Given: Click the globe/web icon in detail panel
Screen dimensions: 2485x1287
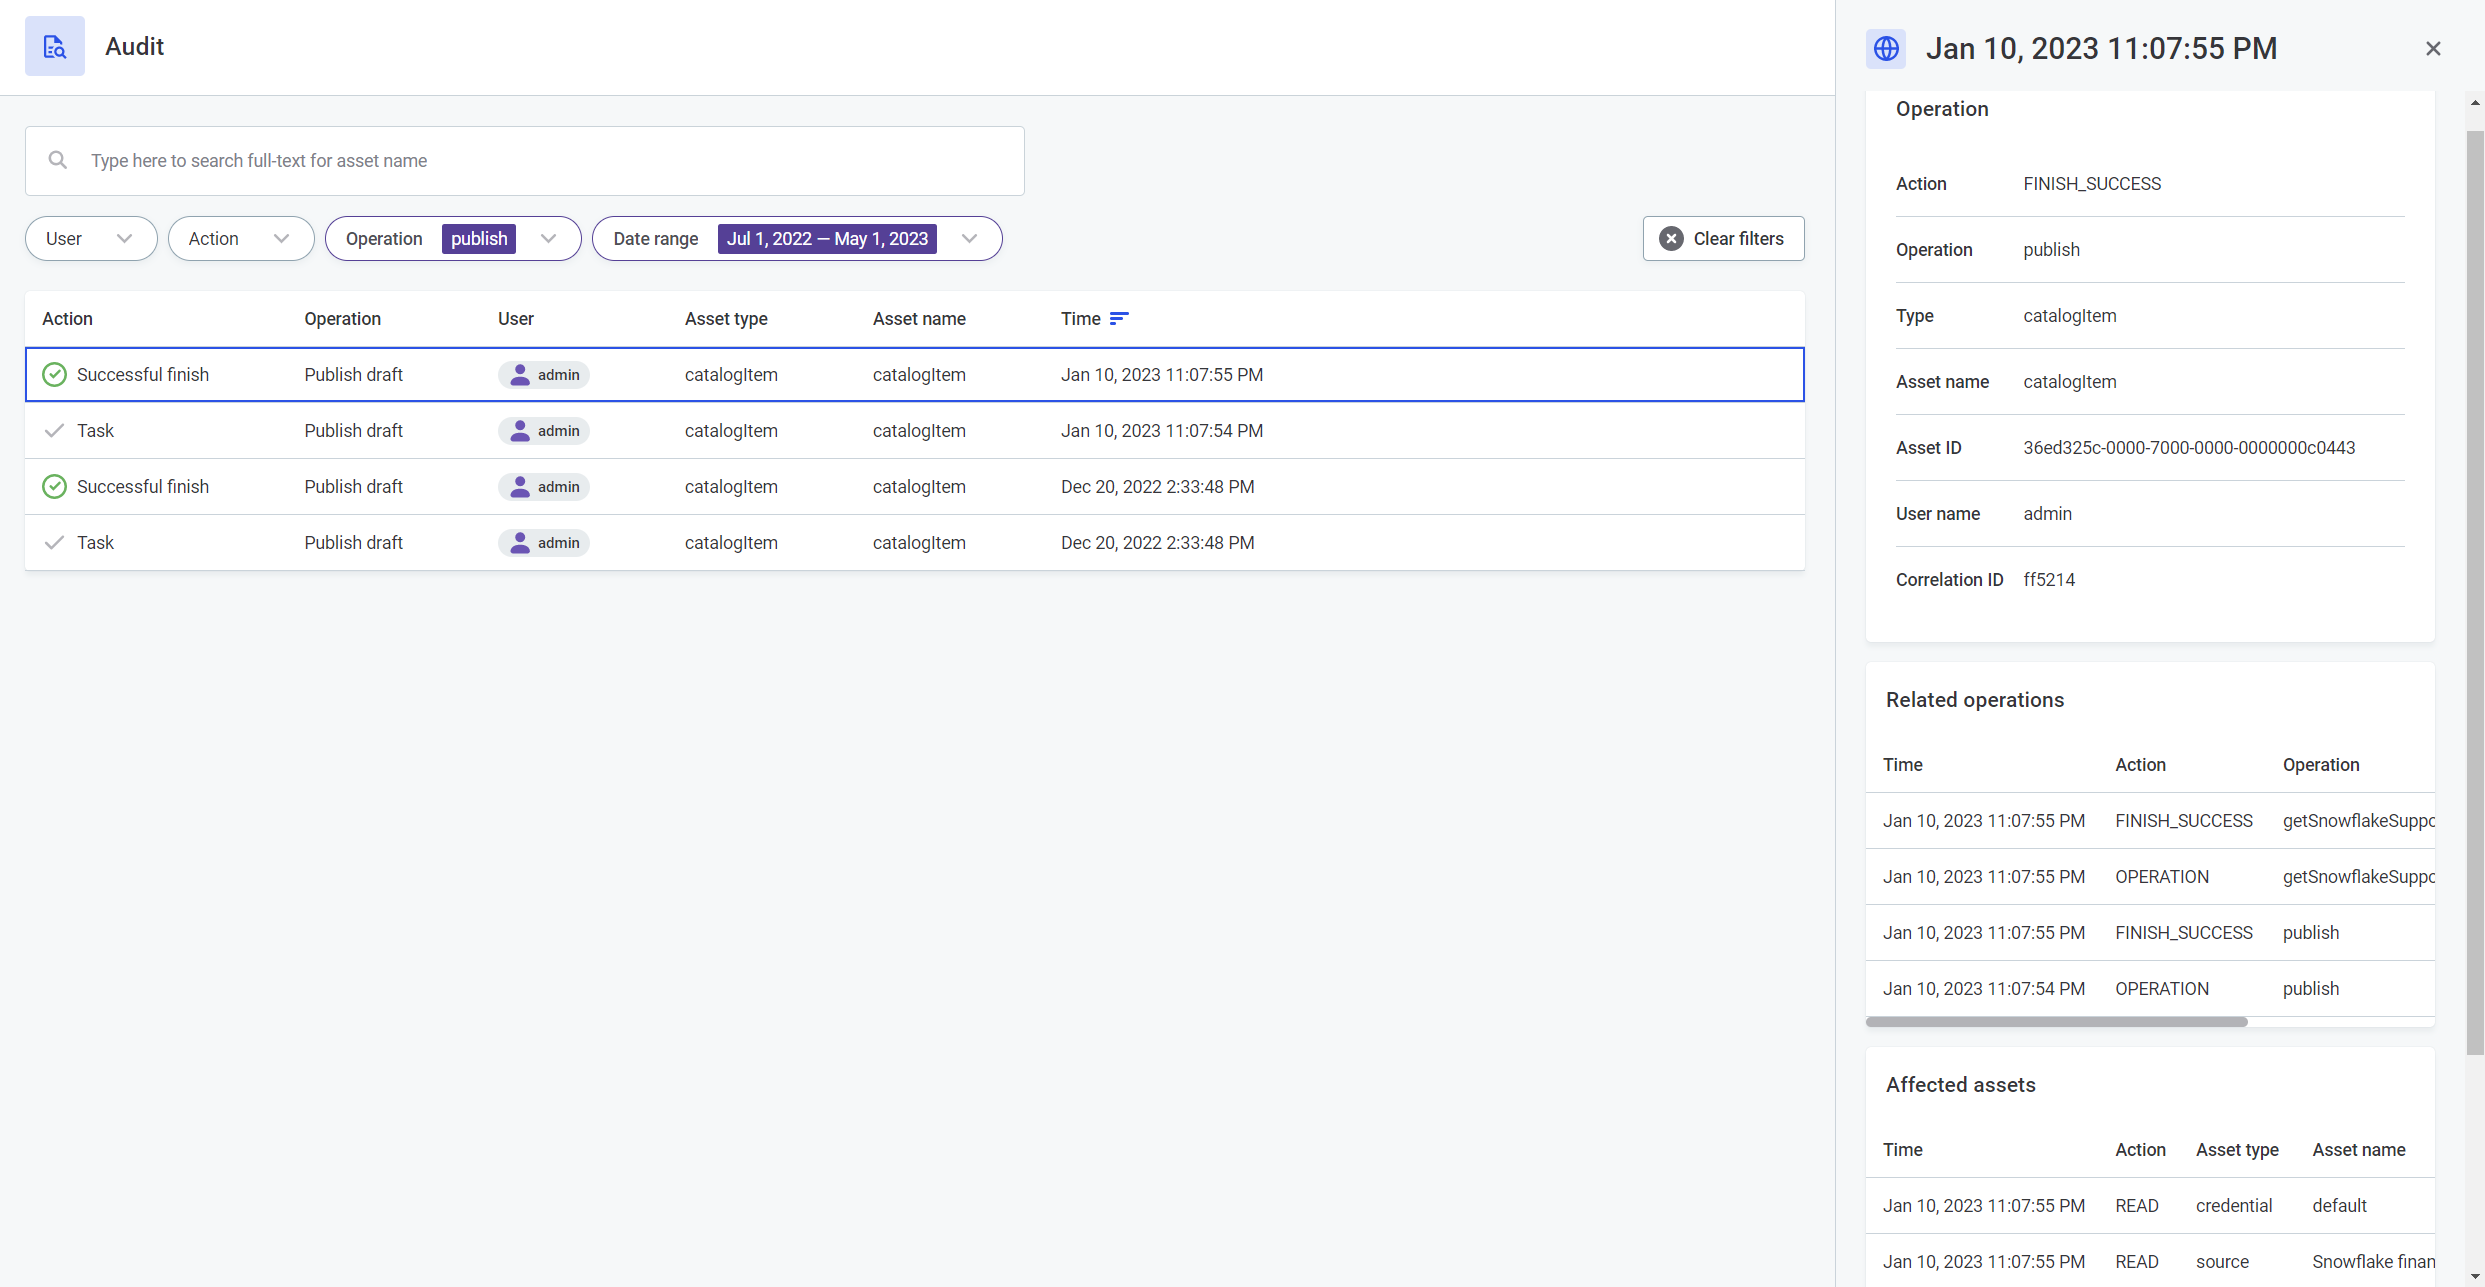Looking at the screenshot, I should point(1888,48).
